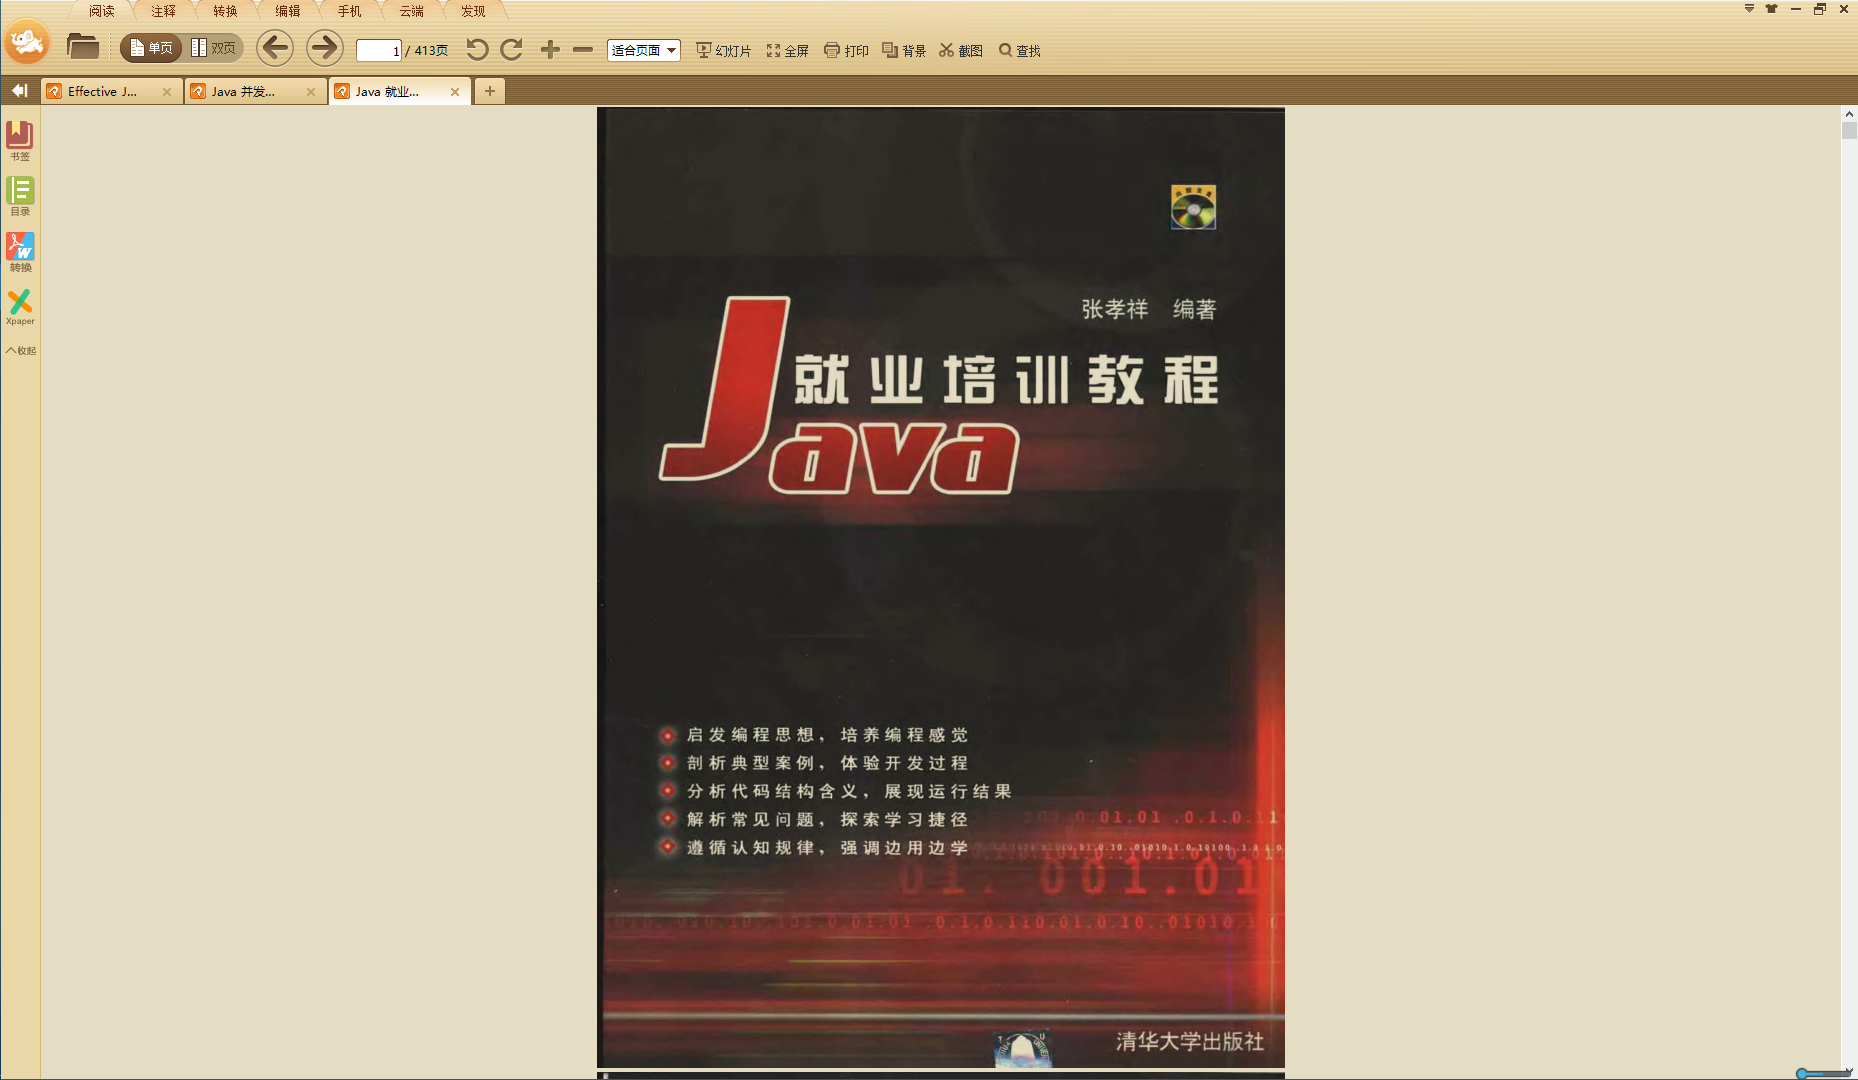Close the Java 并发... tab
This screenshot has width=1858, height=1080.
pos(311,92)
